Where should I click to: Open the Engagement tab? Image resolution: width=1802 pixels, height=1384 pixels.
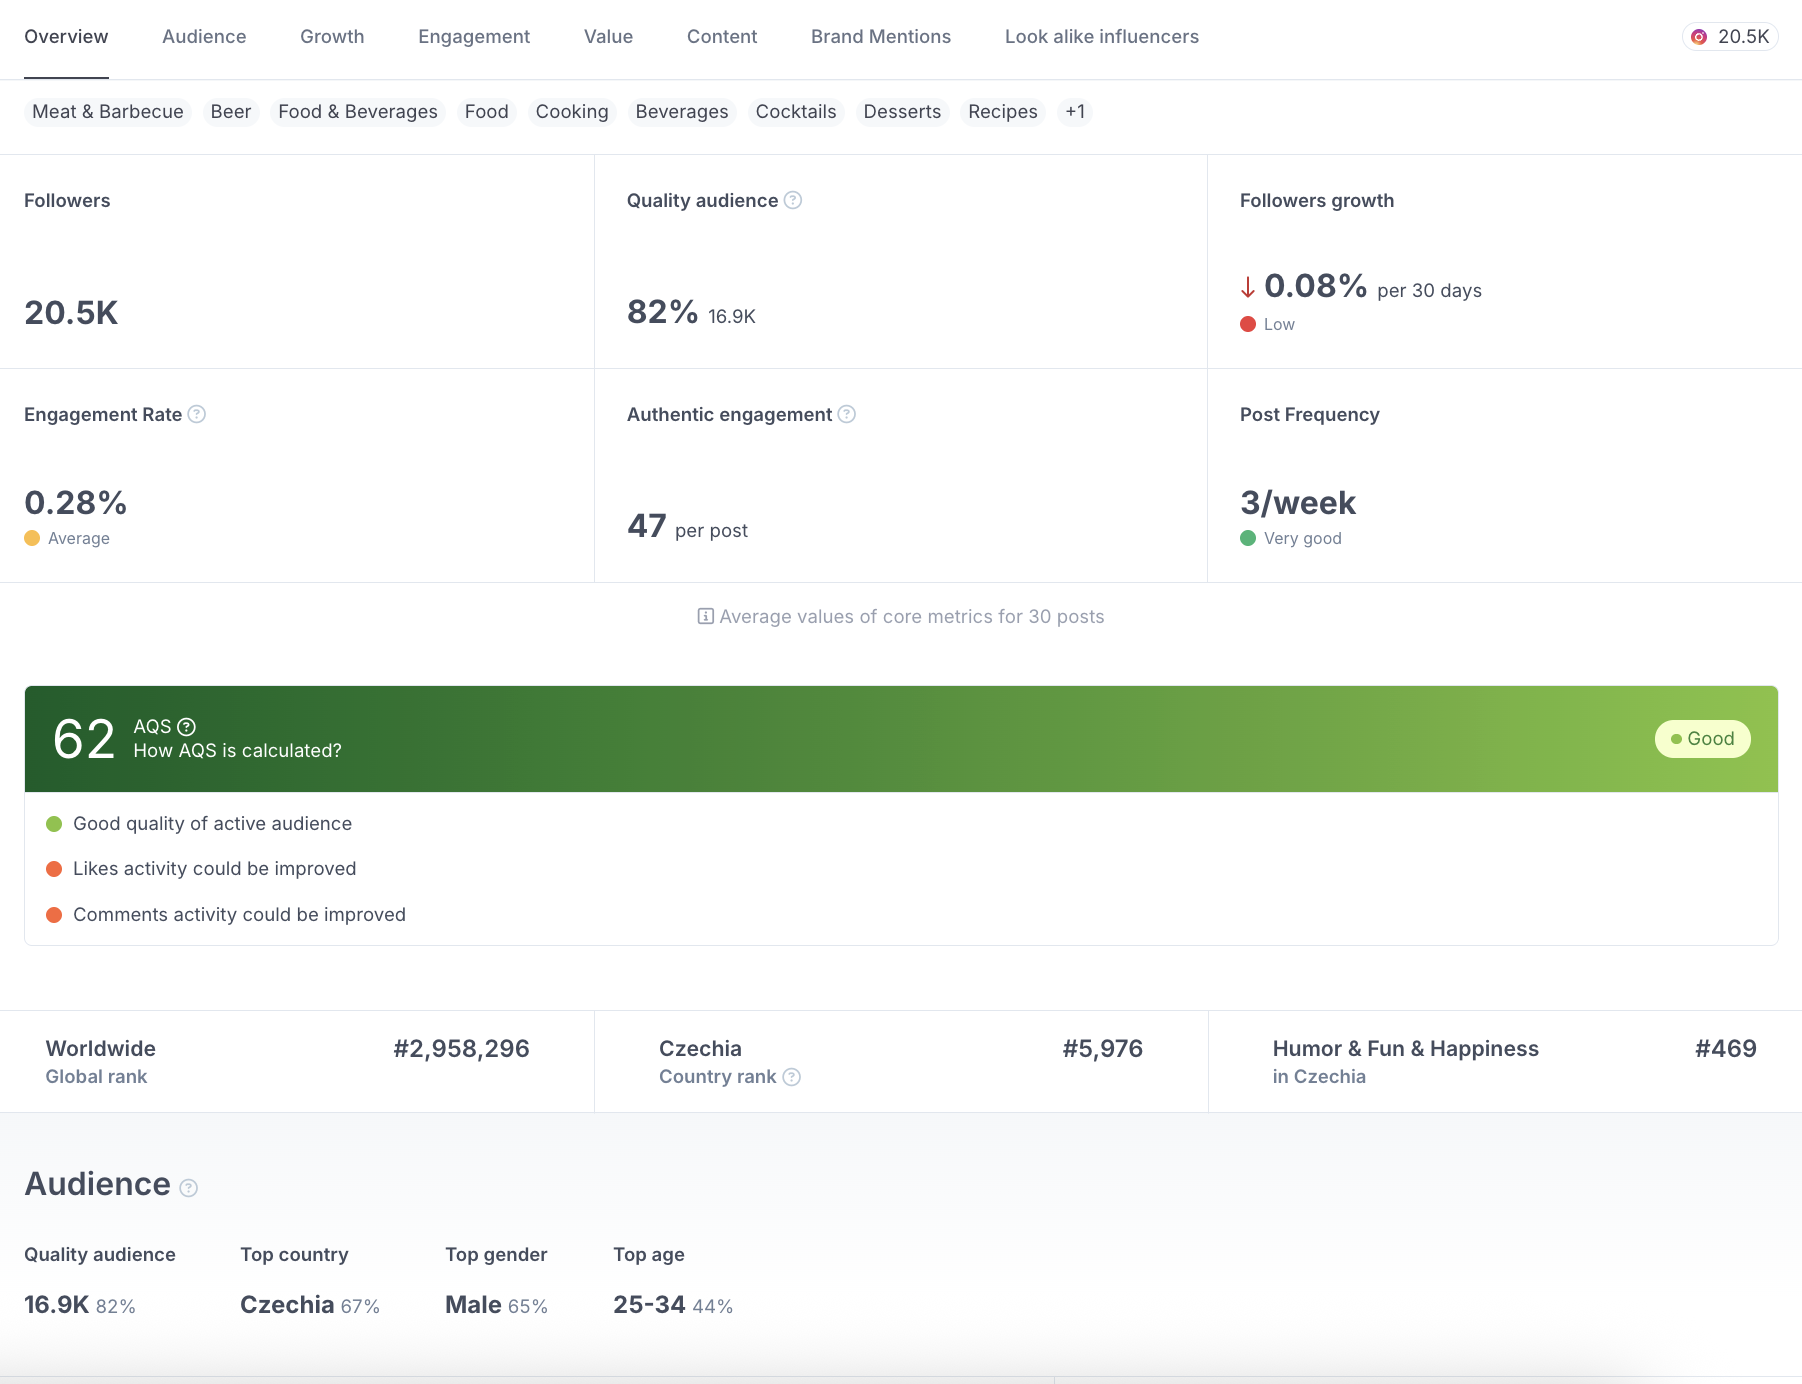coord(474,37)
